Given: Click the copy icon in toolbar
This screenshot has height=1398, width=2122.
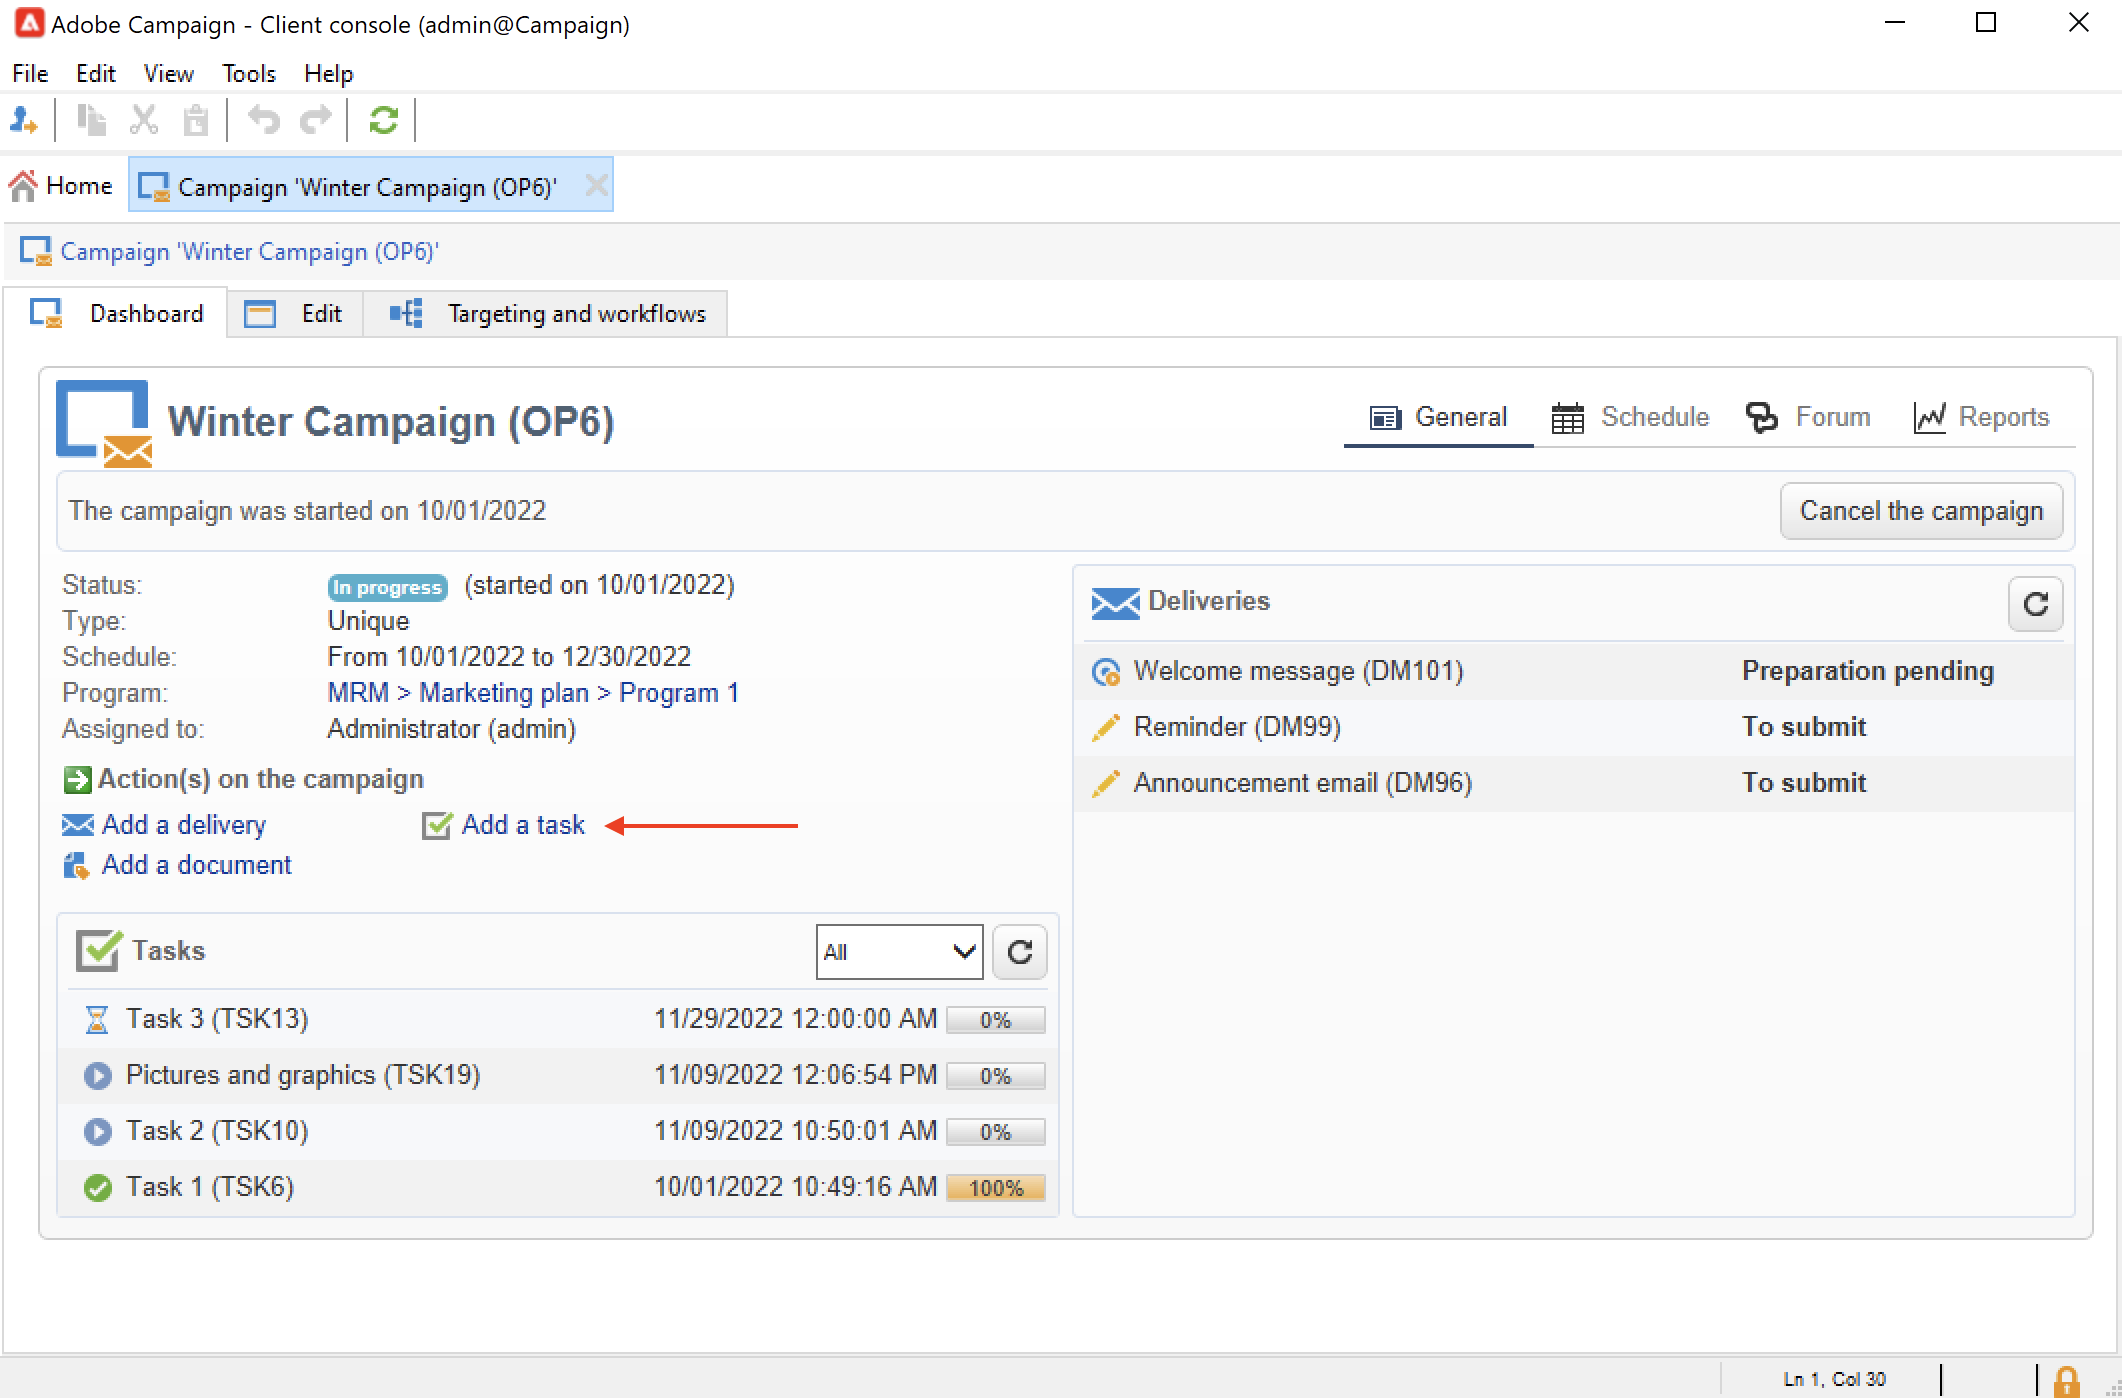Looking at the screenshot, I should click(92, 121).
